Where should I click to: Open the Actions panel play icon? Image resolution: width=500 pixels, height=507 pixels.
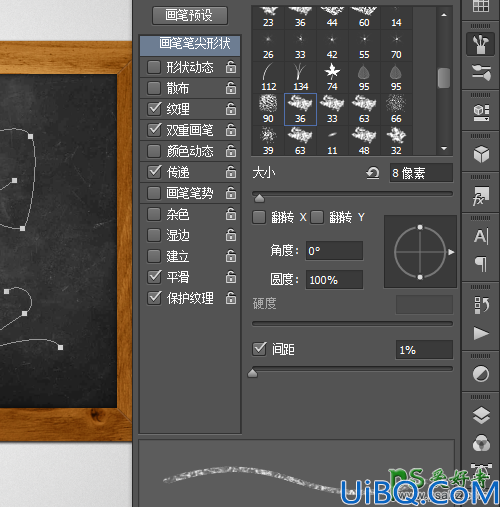click(x=481, y=333)
